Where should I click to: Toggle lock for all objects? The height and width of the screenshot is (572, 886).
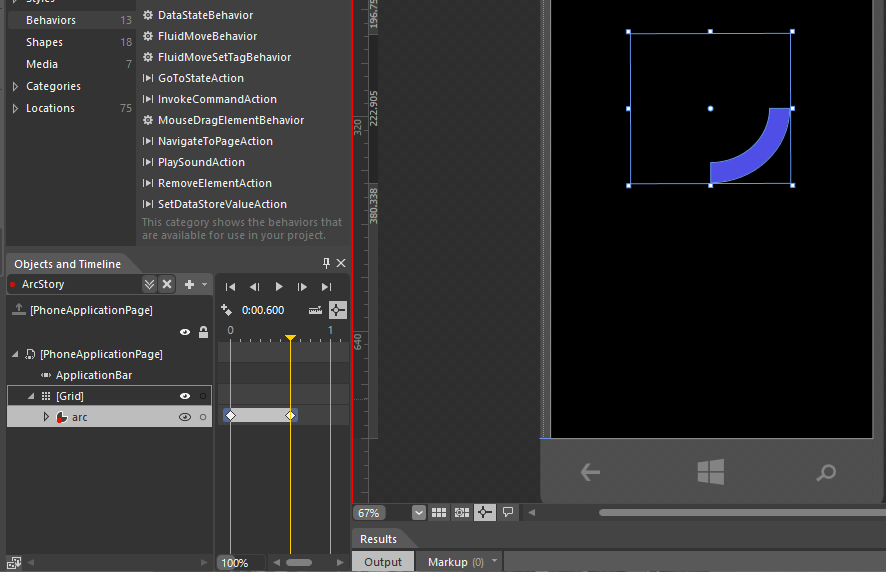click(x=203, y=332)
